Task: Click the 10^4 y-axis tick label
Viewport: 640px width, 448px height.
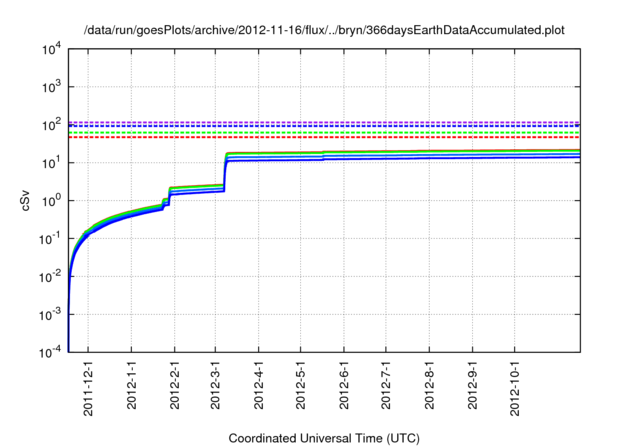Action: pyautogui.click(x=51, y=49)
